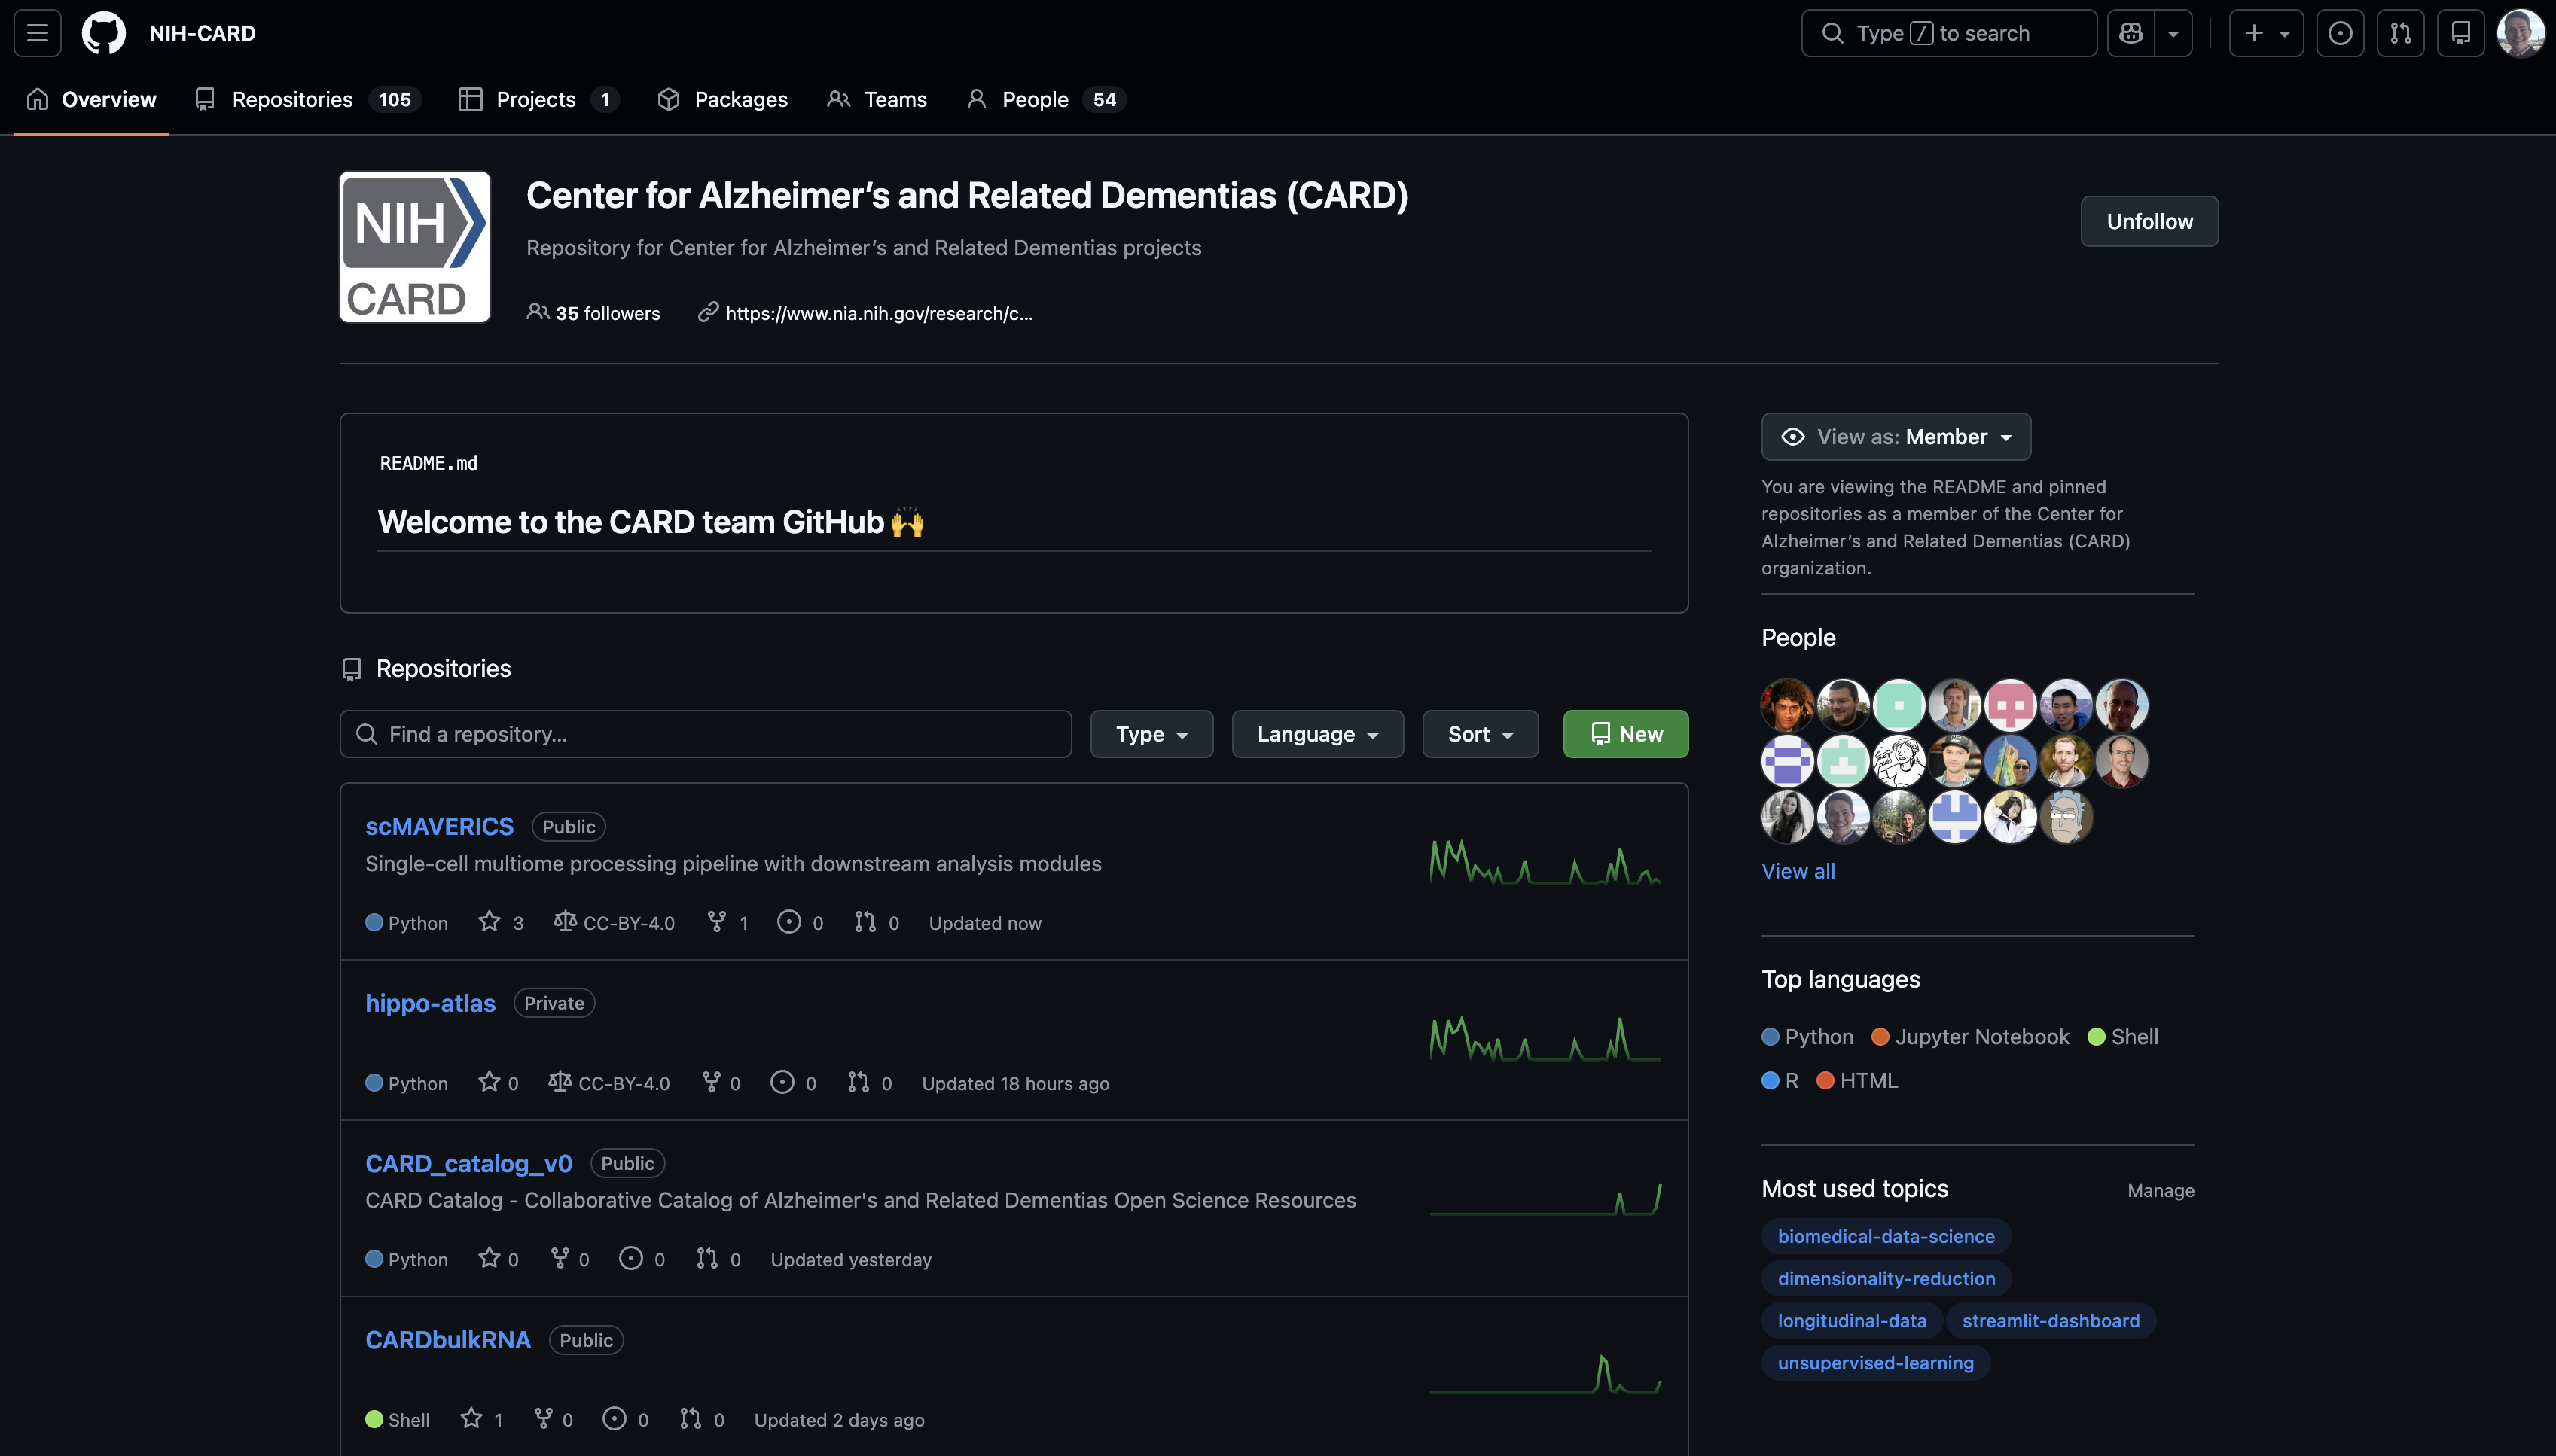Image resolution: width=2556 pixels, height=1456 pixels.
Task: Click the Unfollow button
Action: point(2149,221)
